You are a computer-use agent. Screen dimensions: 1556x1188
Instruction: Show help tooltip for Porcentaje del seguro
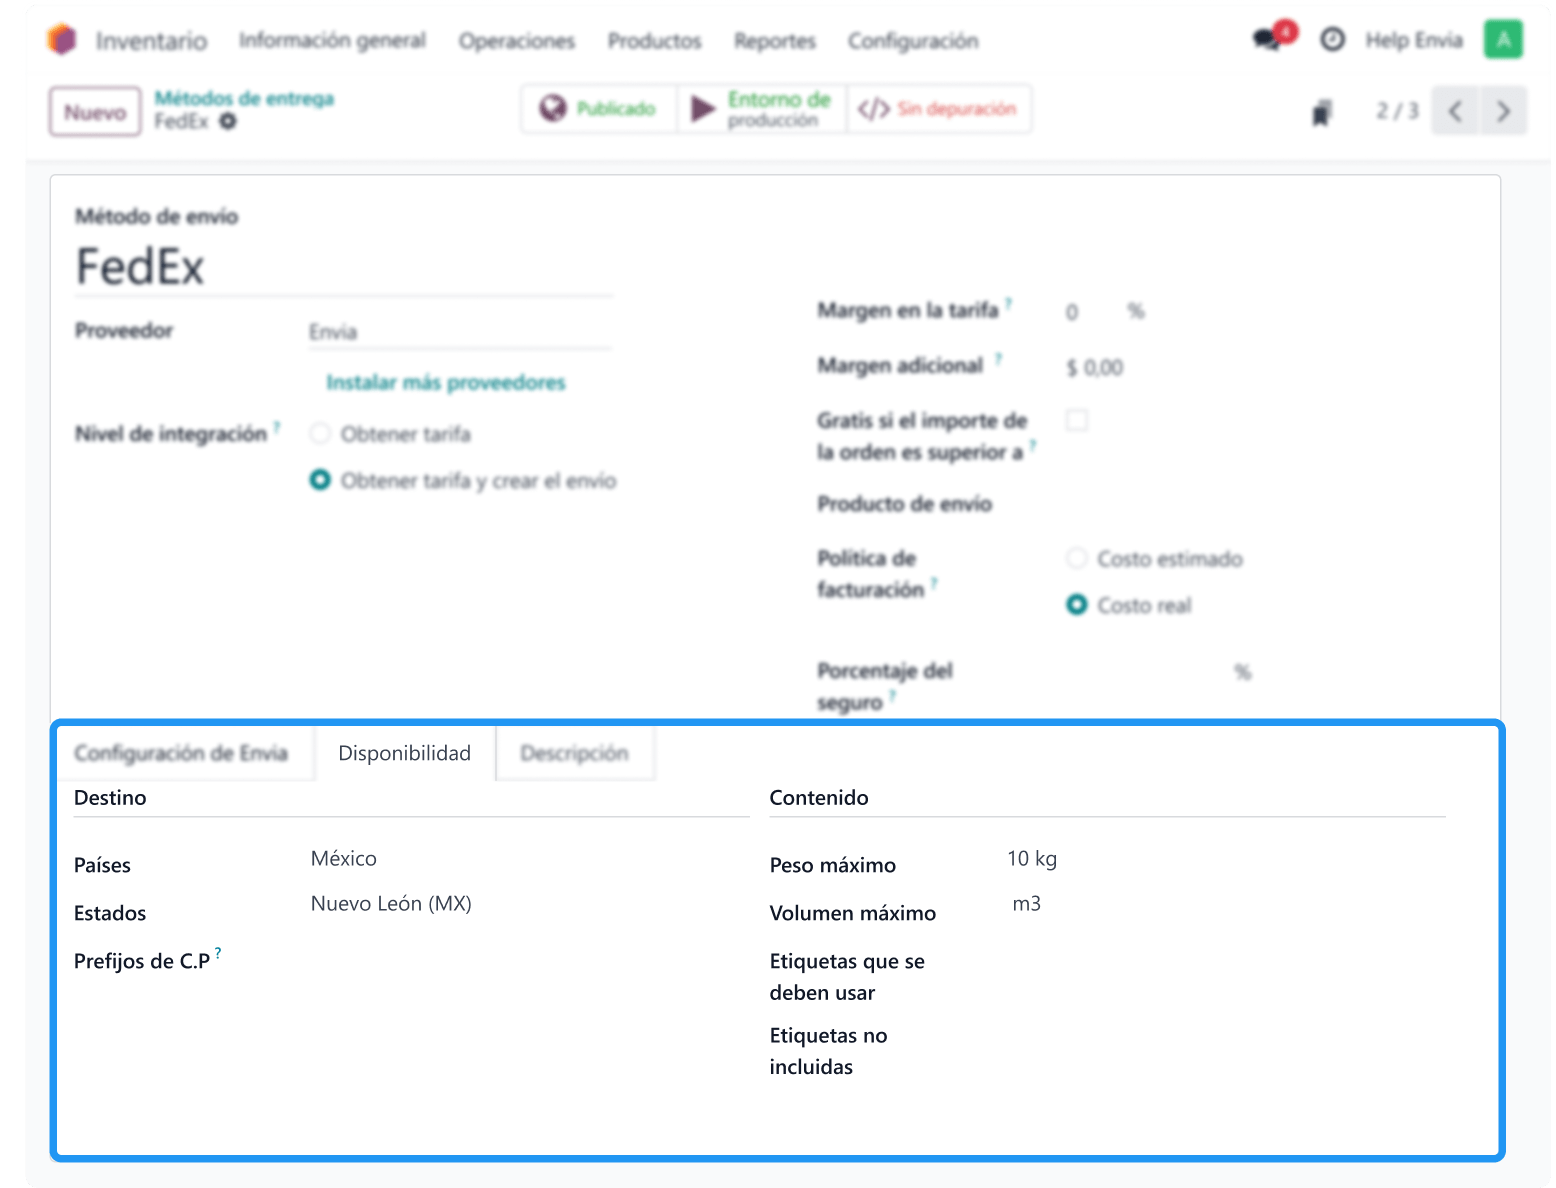click(x=892, y=695)
